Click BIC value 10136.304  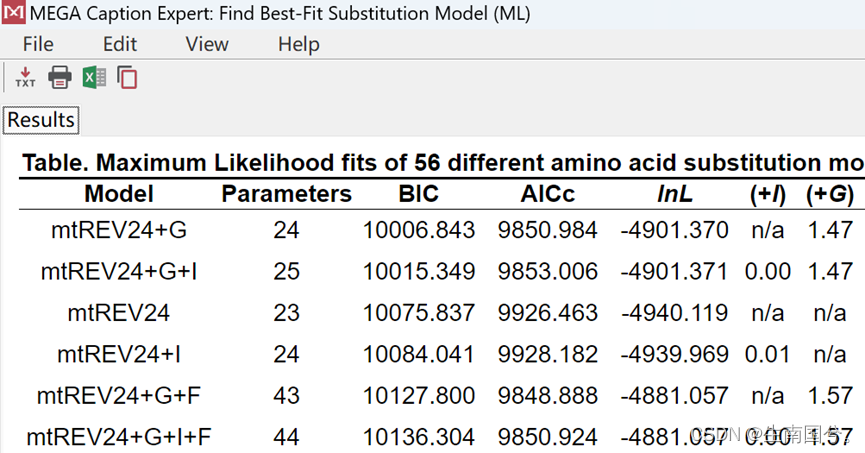point(419,437)
